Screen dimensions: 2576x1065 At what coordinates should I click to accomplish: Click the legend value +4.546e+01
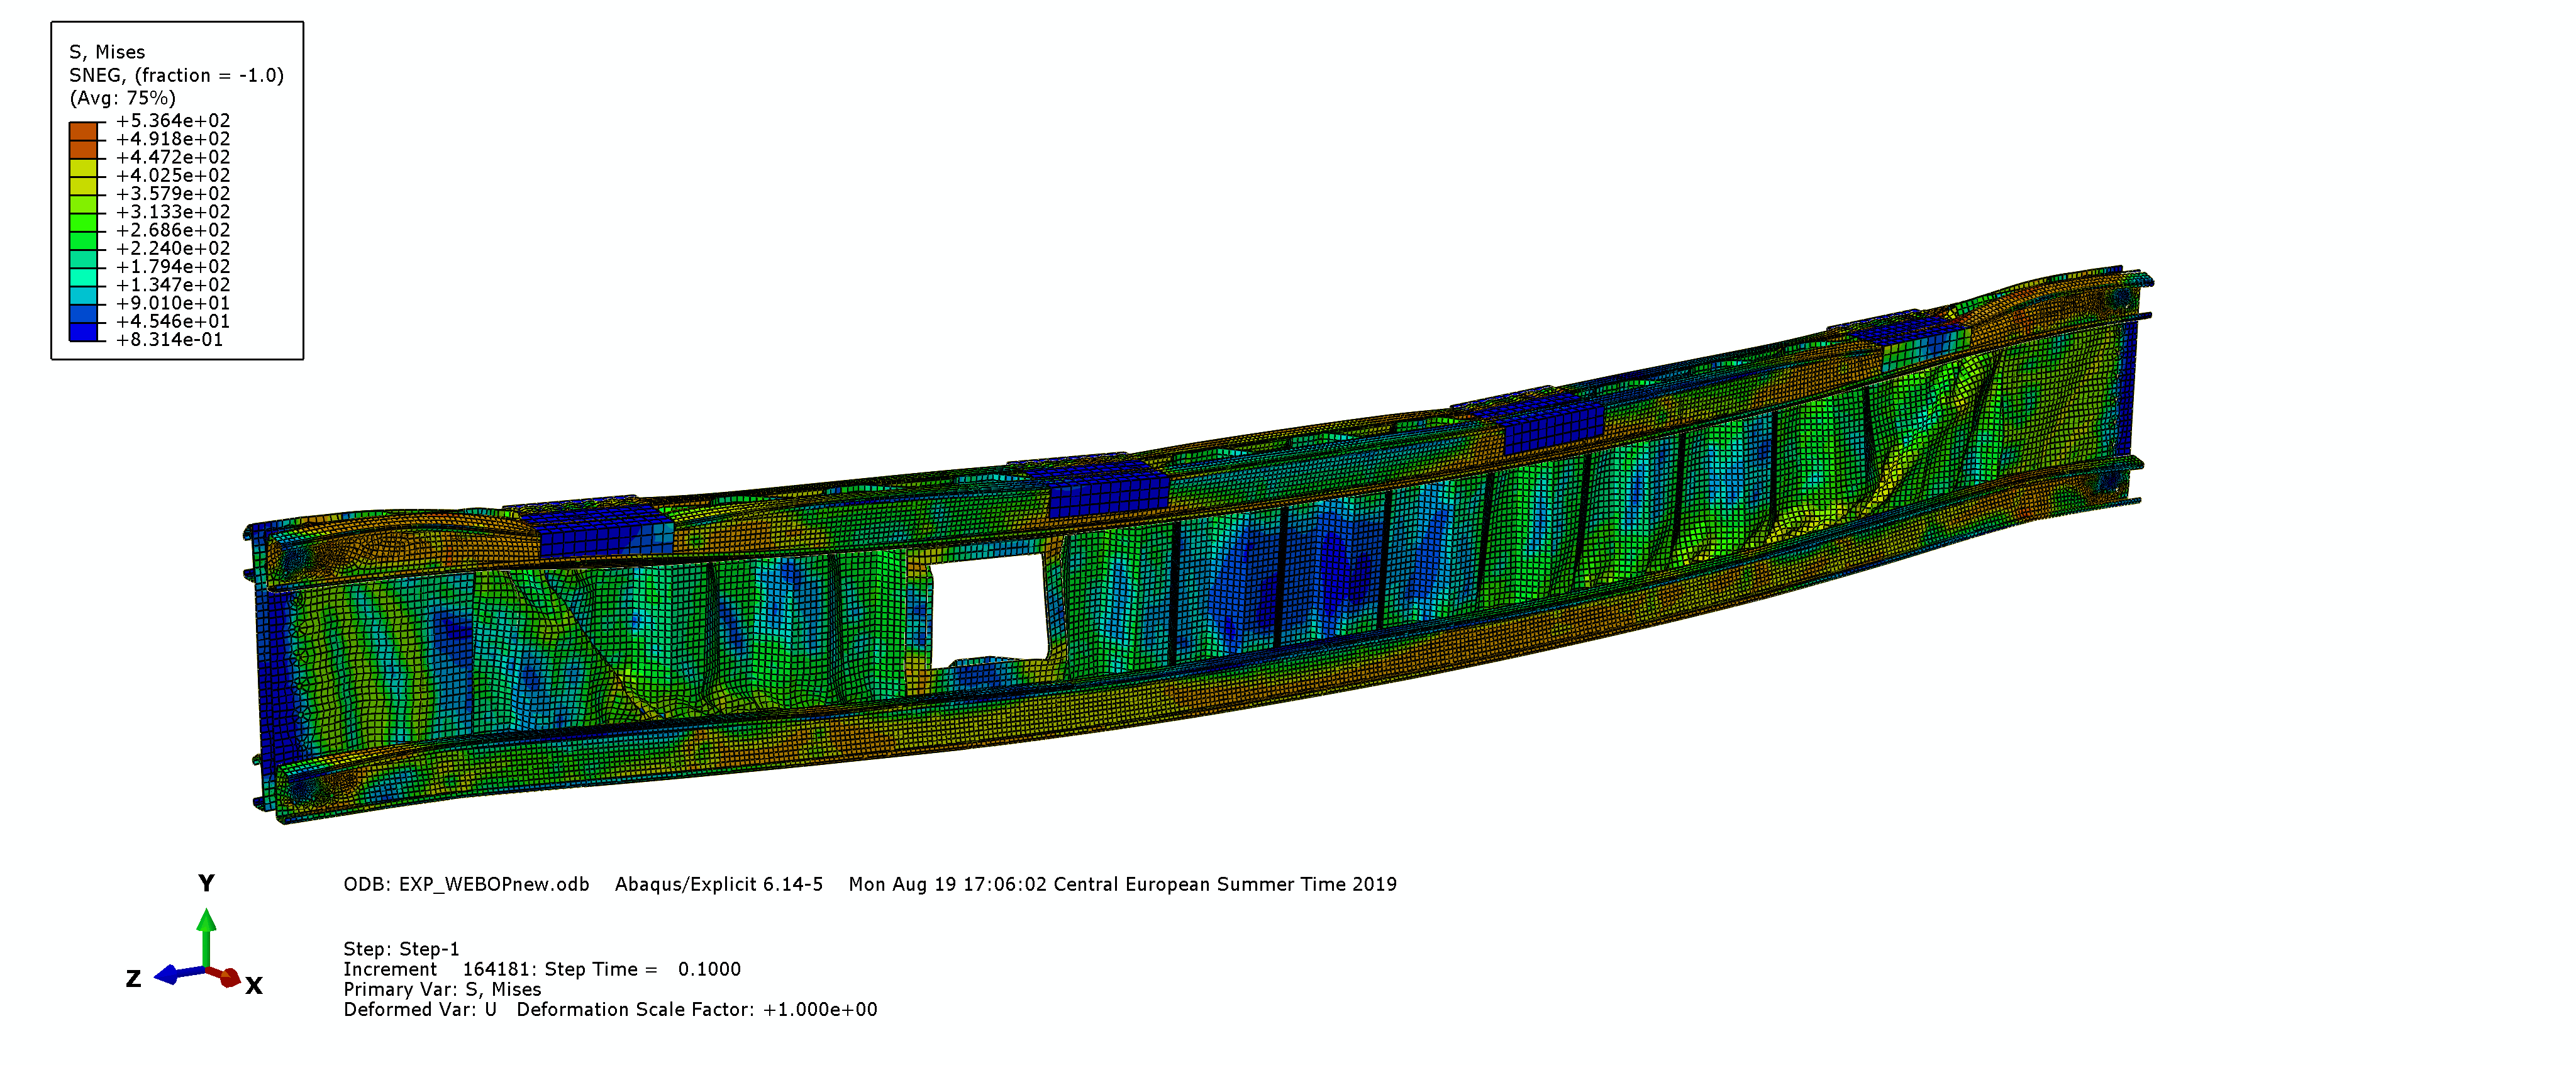[x=173, y=321]
